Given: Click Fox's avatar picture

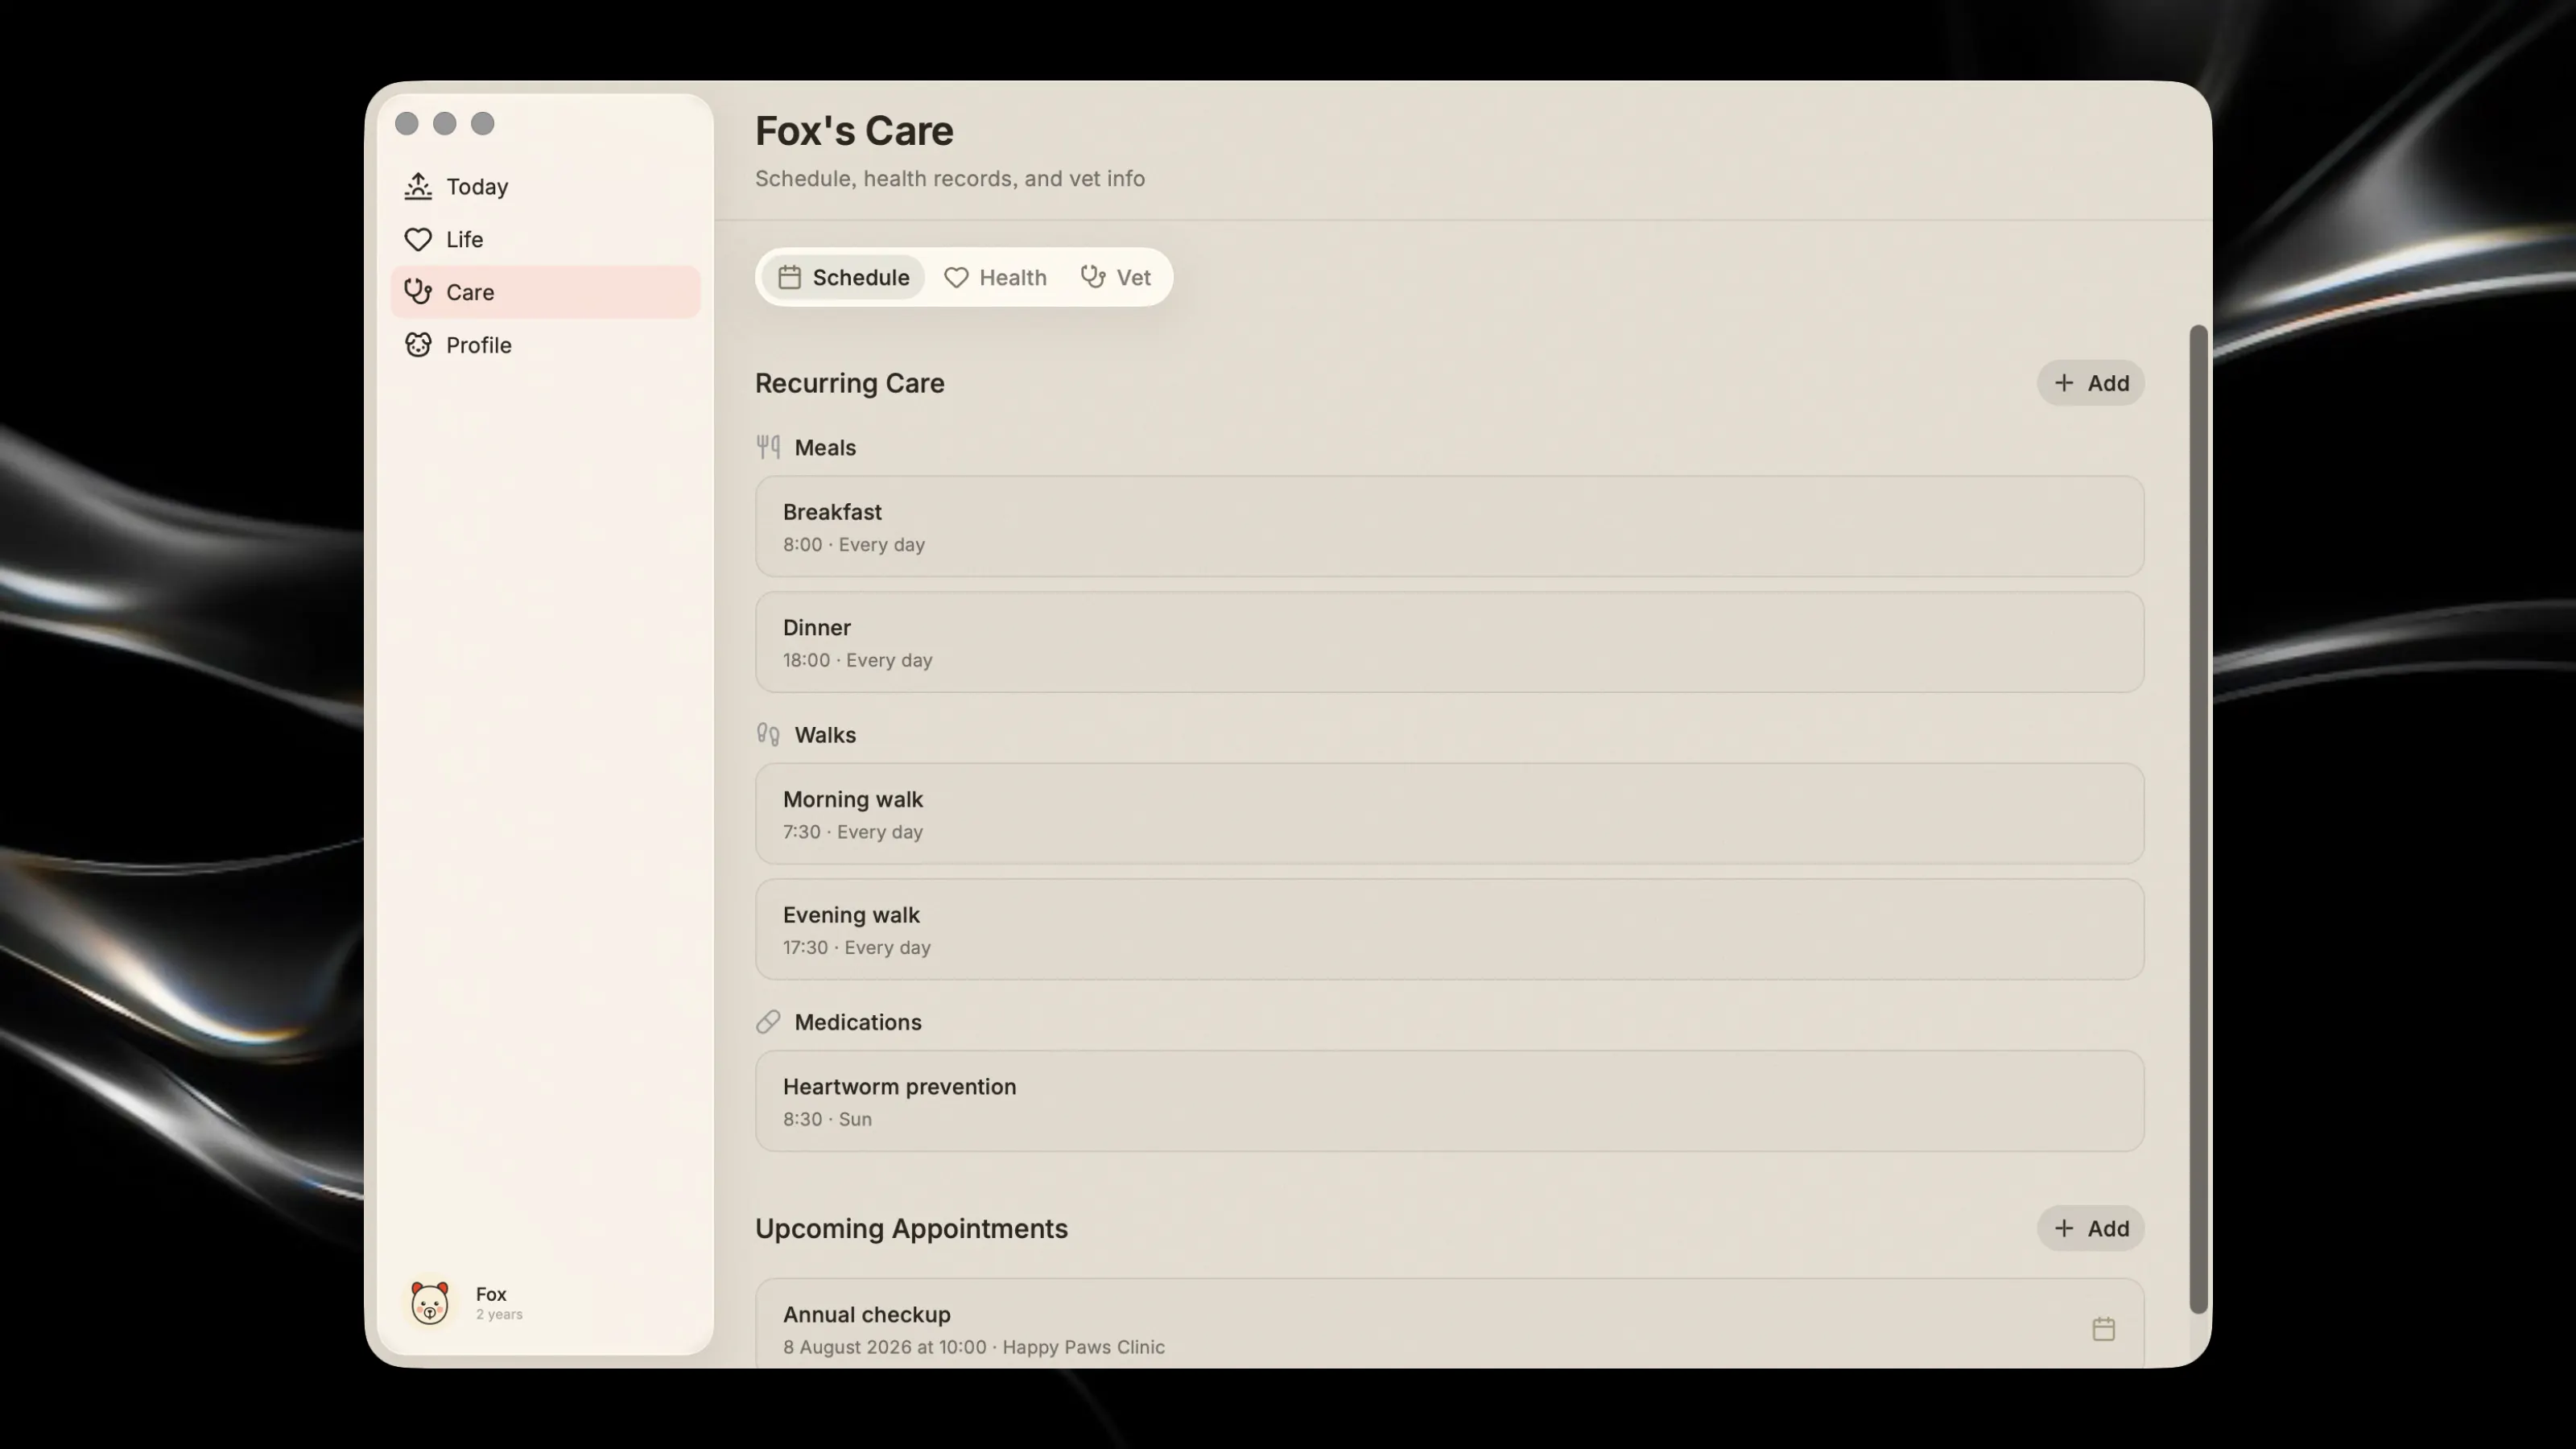Looking at the screenshot, I should coord(430,1303).
